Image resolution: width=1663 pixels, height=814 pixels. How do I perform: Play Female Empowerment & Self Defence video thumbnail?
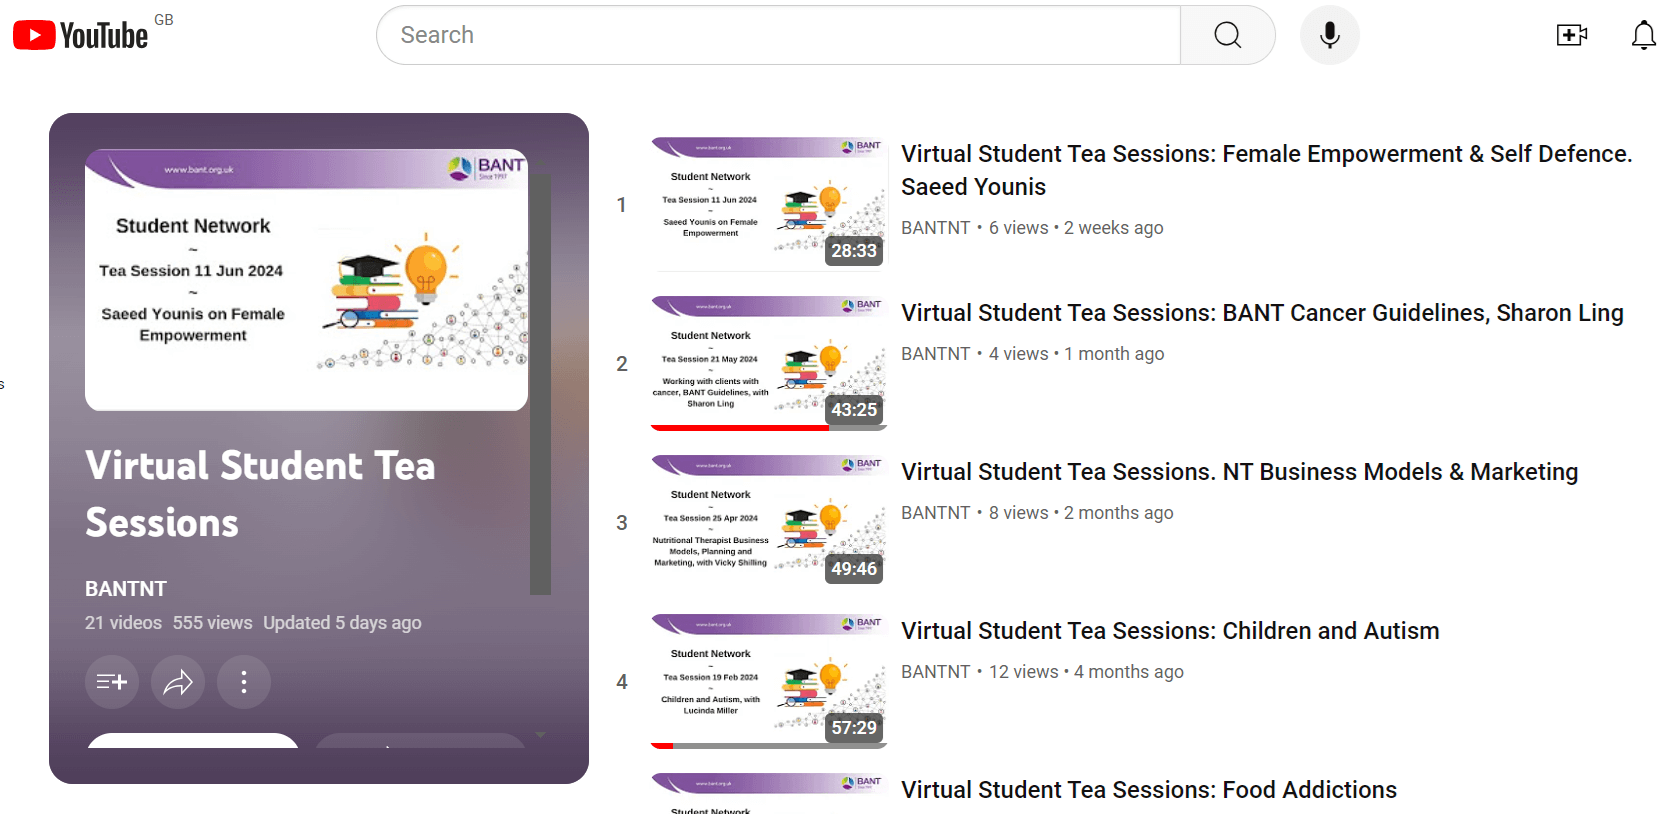[769, 204]
